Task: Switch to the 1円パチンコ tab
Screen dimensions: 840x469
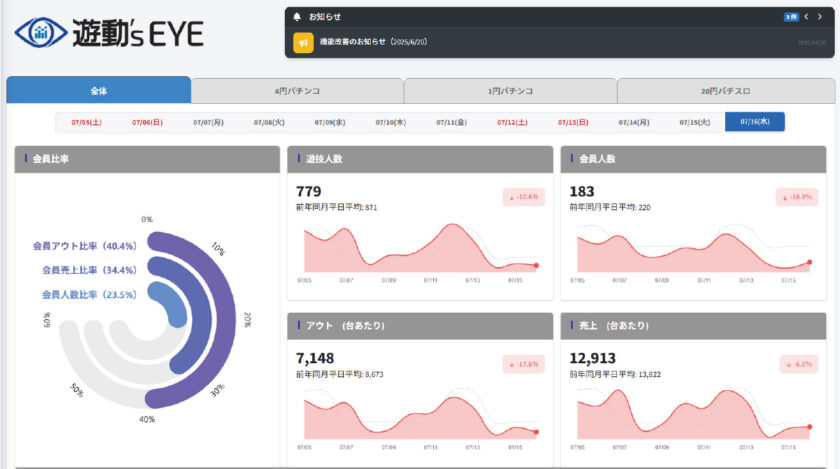Action: [x=510, y=91]
